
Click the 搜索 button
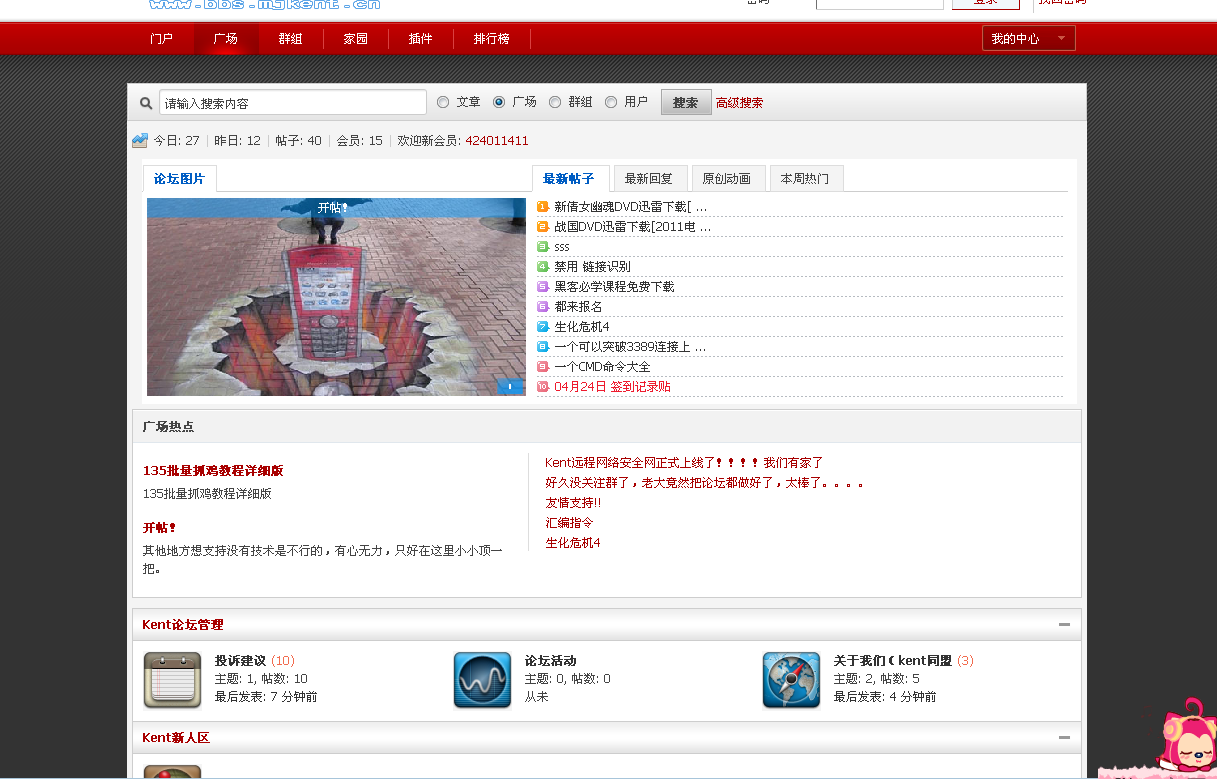click(x=686, y=102)
